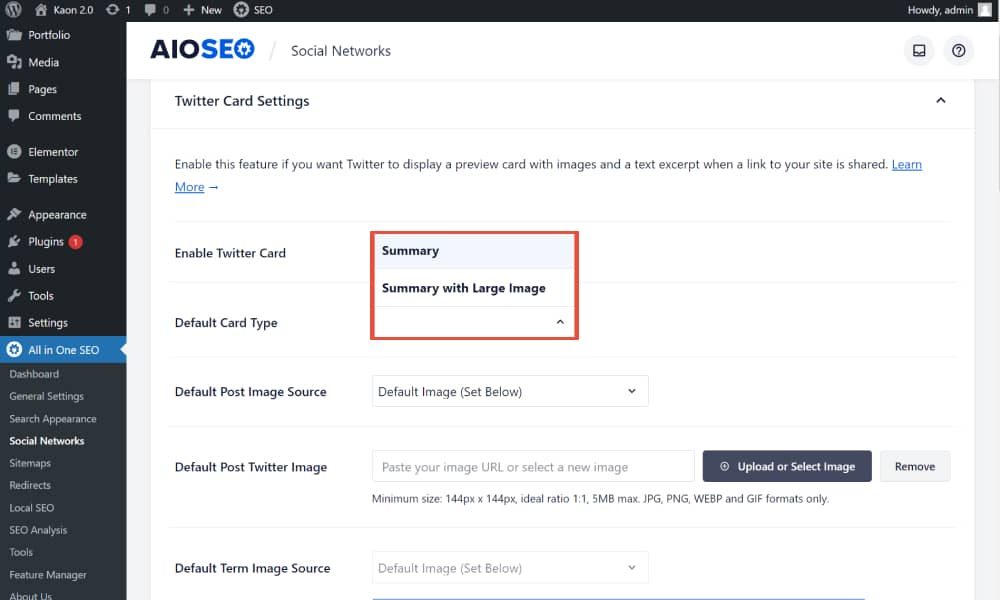1000x600 pixels.
Task: Choose Summary with Large Image option
Action: (x=464, y=288)
